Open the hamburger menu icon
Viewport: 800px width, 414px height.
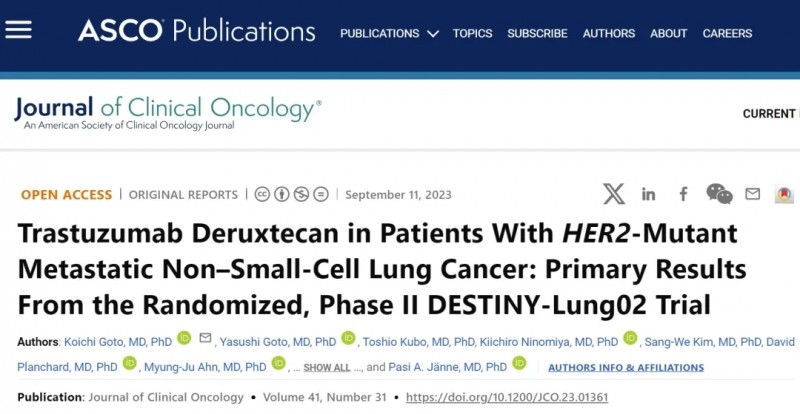tap(19, 30)
